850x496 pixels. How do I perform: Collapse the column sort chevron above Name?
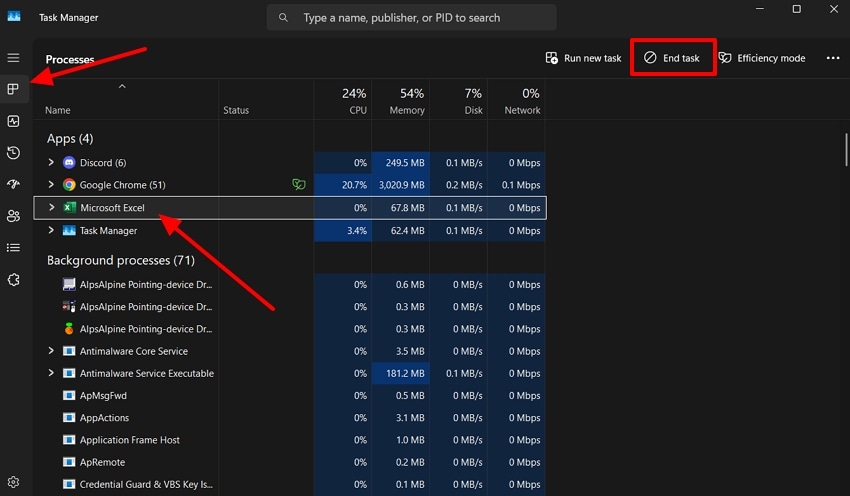[122, 86]
